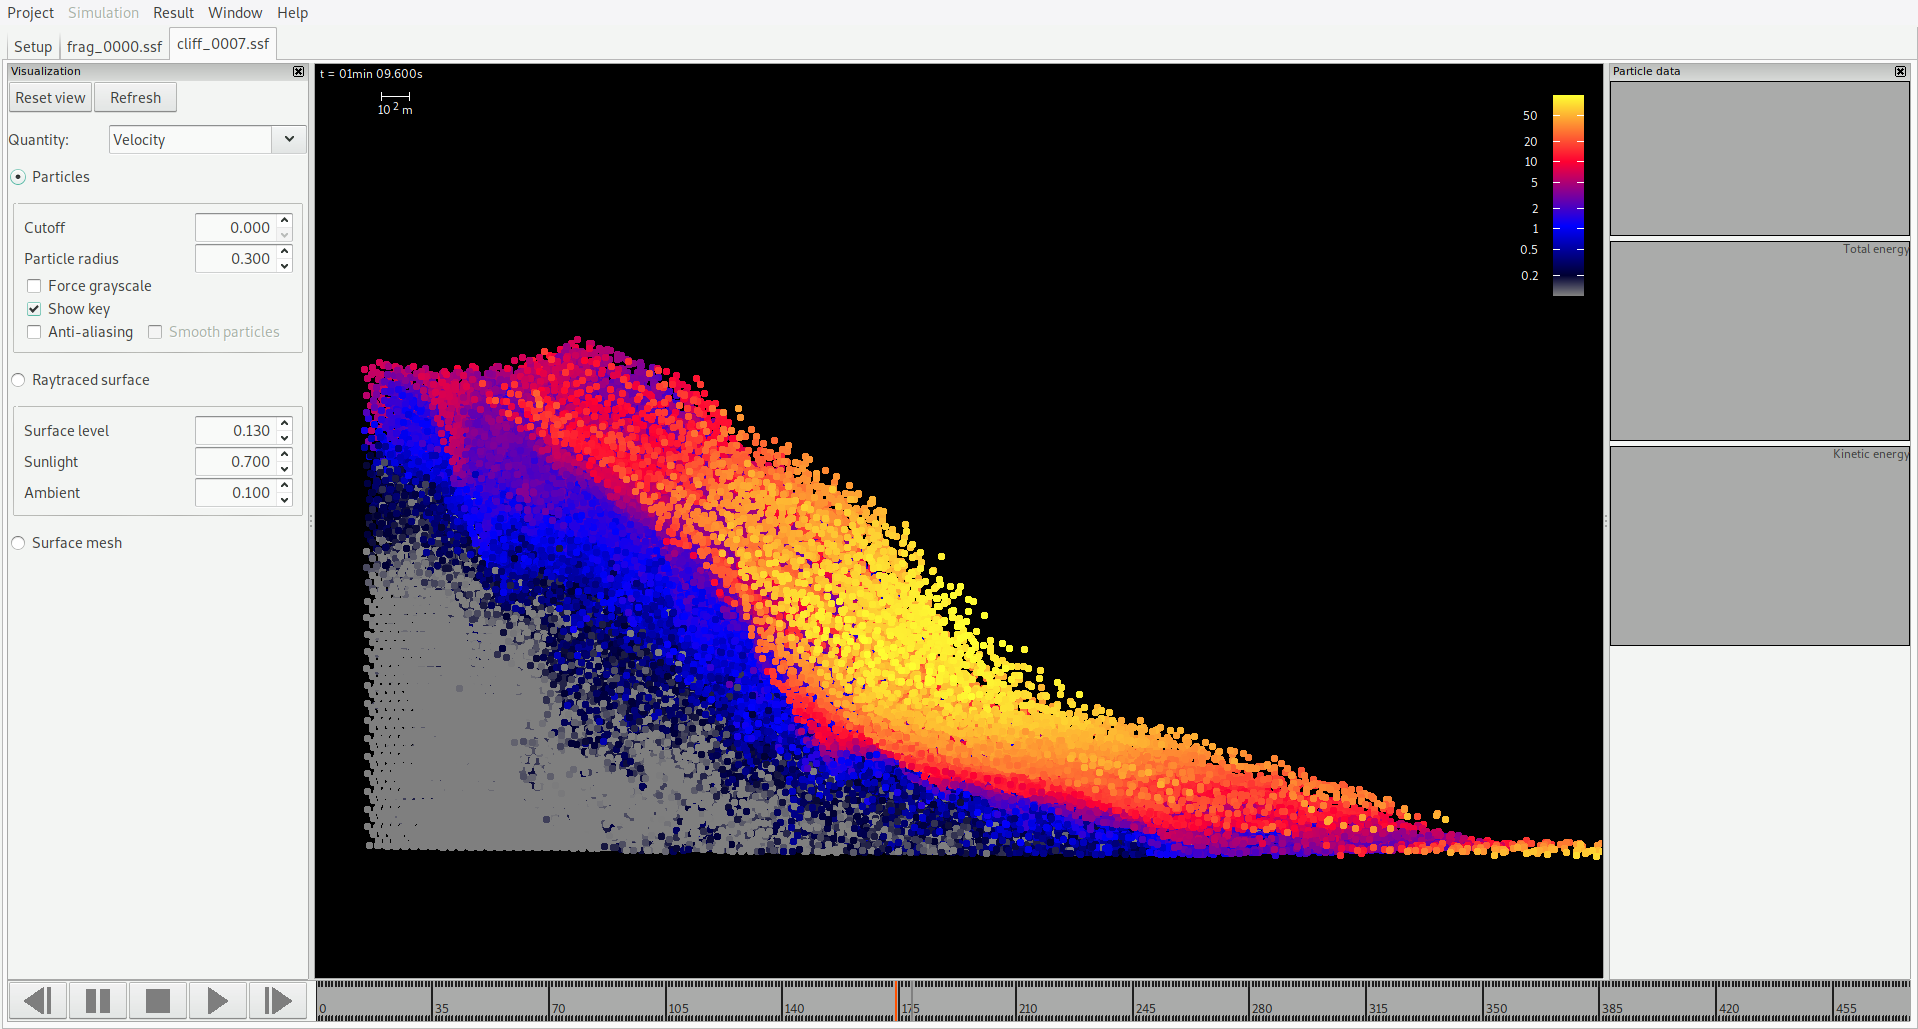This screenshot has height=1029, width=1918.
Task: Step to the previous frame
Action: tap(38, 1000)
